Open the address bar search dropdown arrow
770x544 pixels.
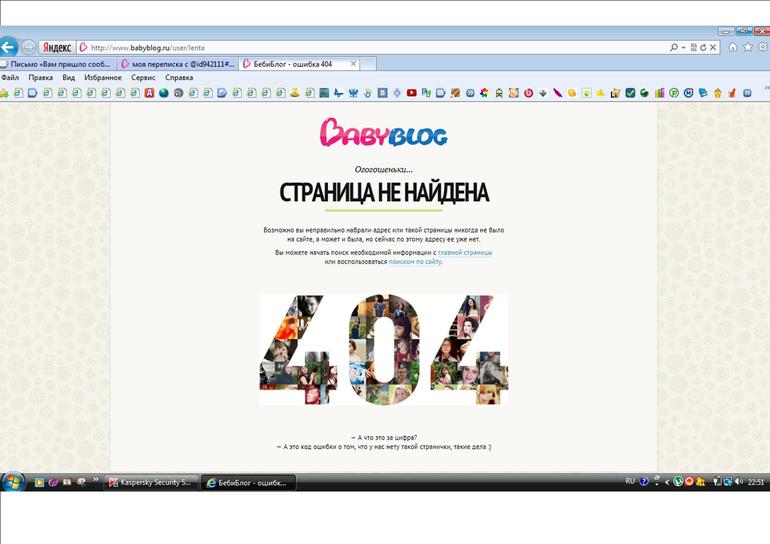coord(683,48)
